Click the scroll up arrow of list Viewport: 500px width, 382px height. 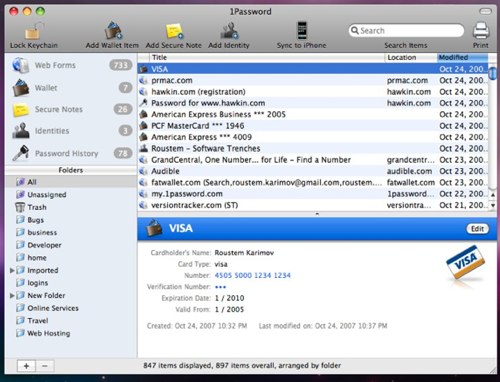(493, 195)
